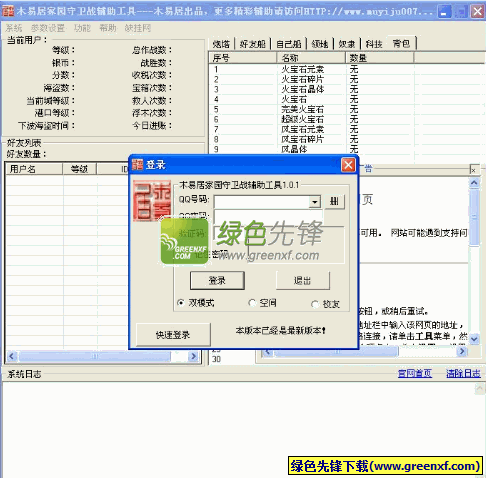Click the 清除日志 link
The height and width of the screenshot is (478, 486).
[463, 374]
